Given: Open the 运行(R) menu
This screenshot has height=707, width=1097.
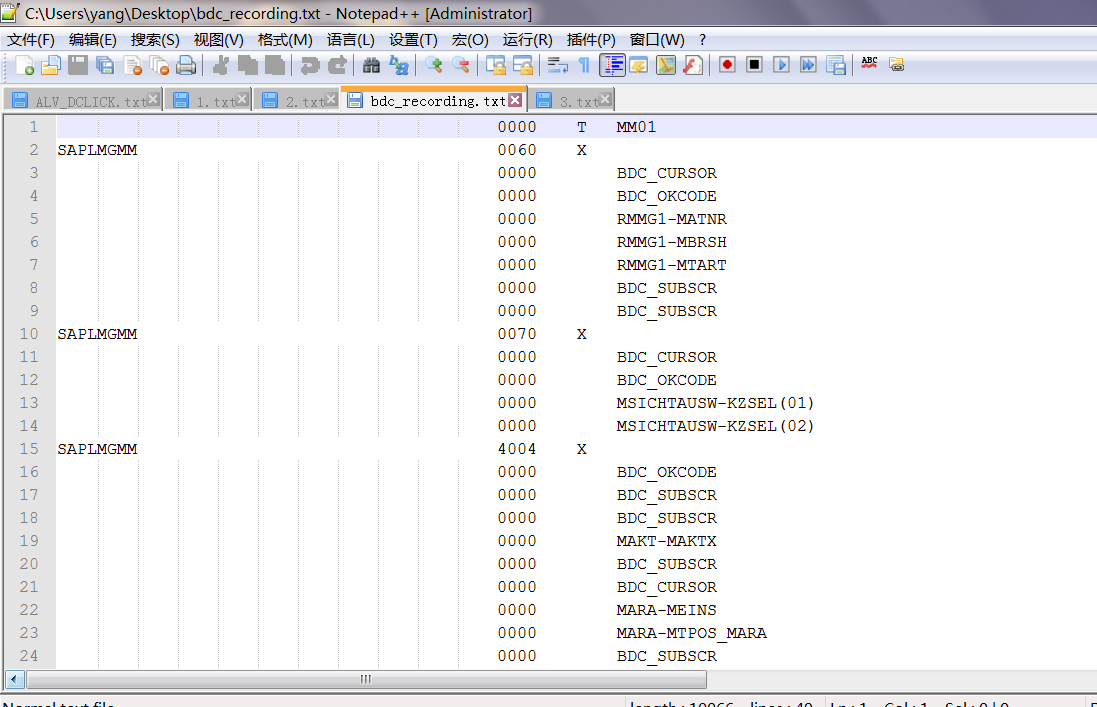Looking at the screenshot, I should point(527,40).
